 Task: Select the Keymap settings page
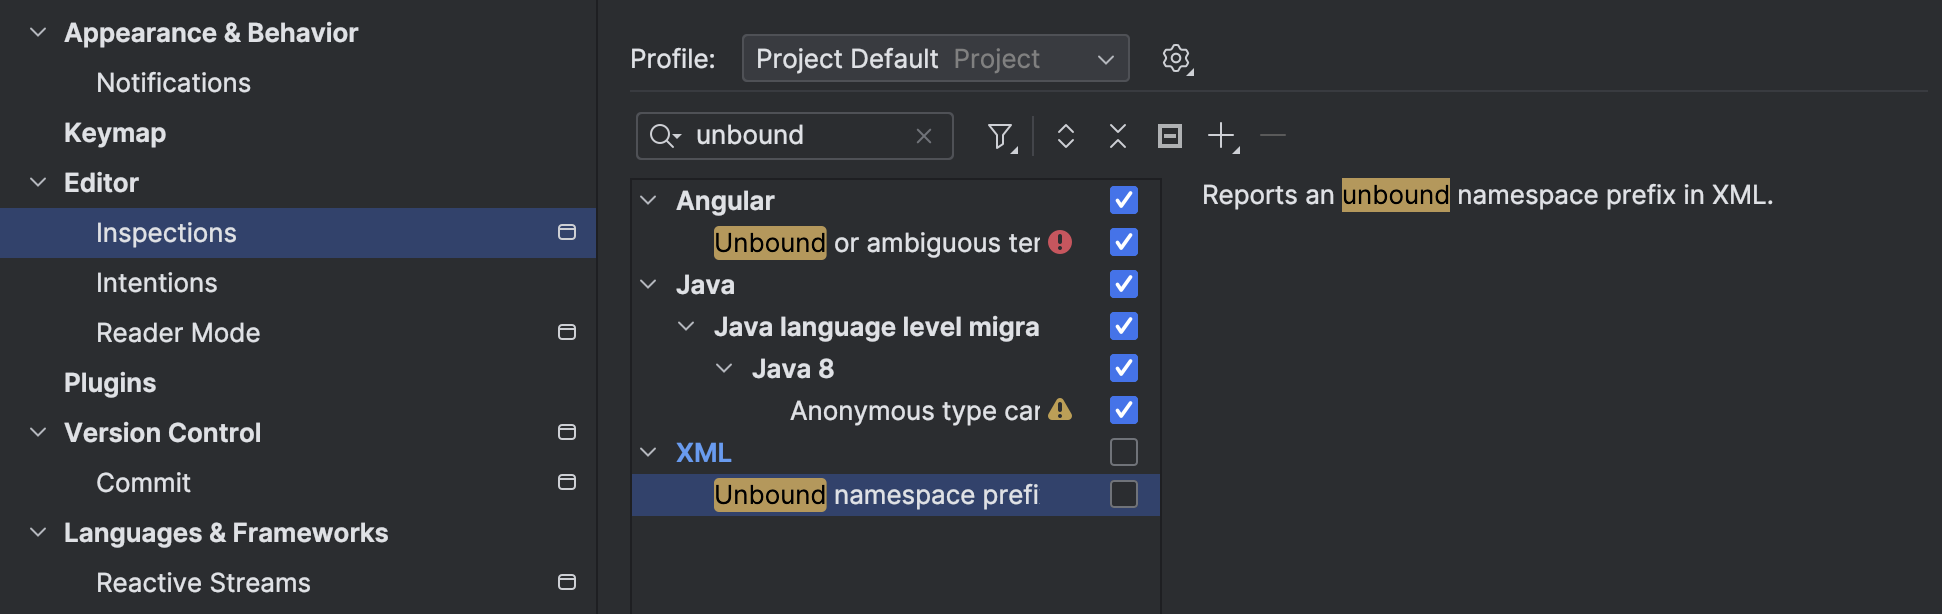(x=115, y=133)
